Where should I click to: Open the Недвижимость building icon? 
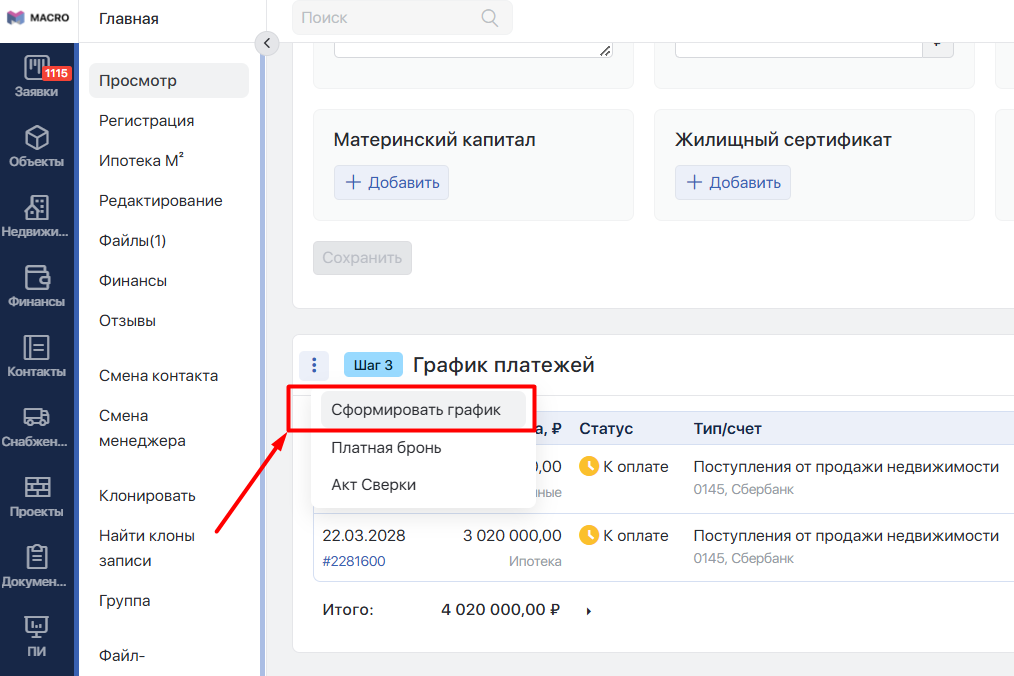coord(37,208)
